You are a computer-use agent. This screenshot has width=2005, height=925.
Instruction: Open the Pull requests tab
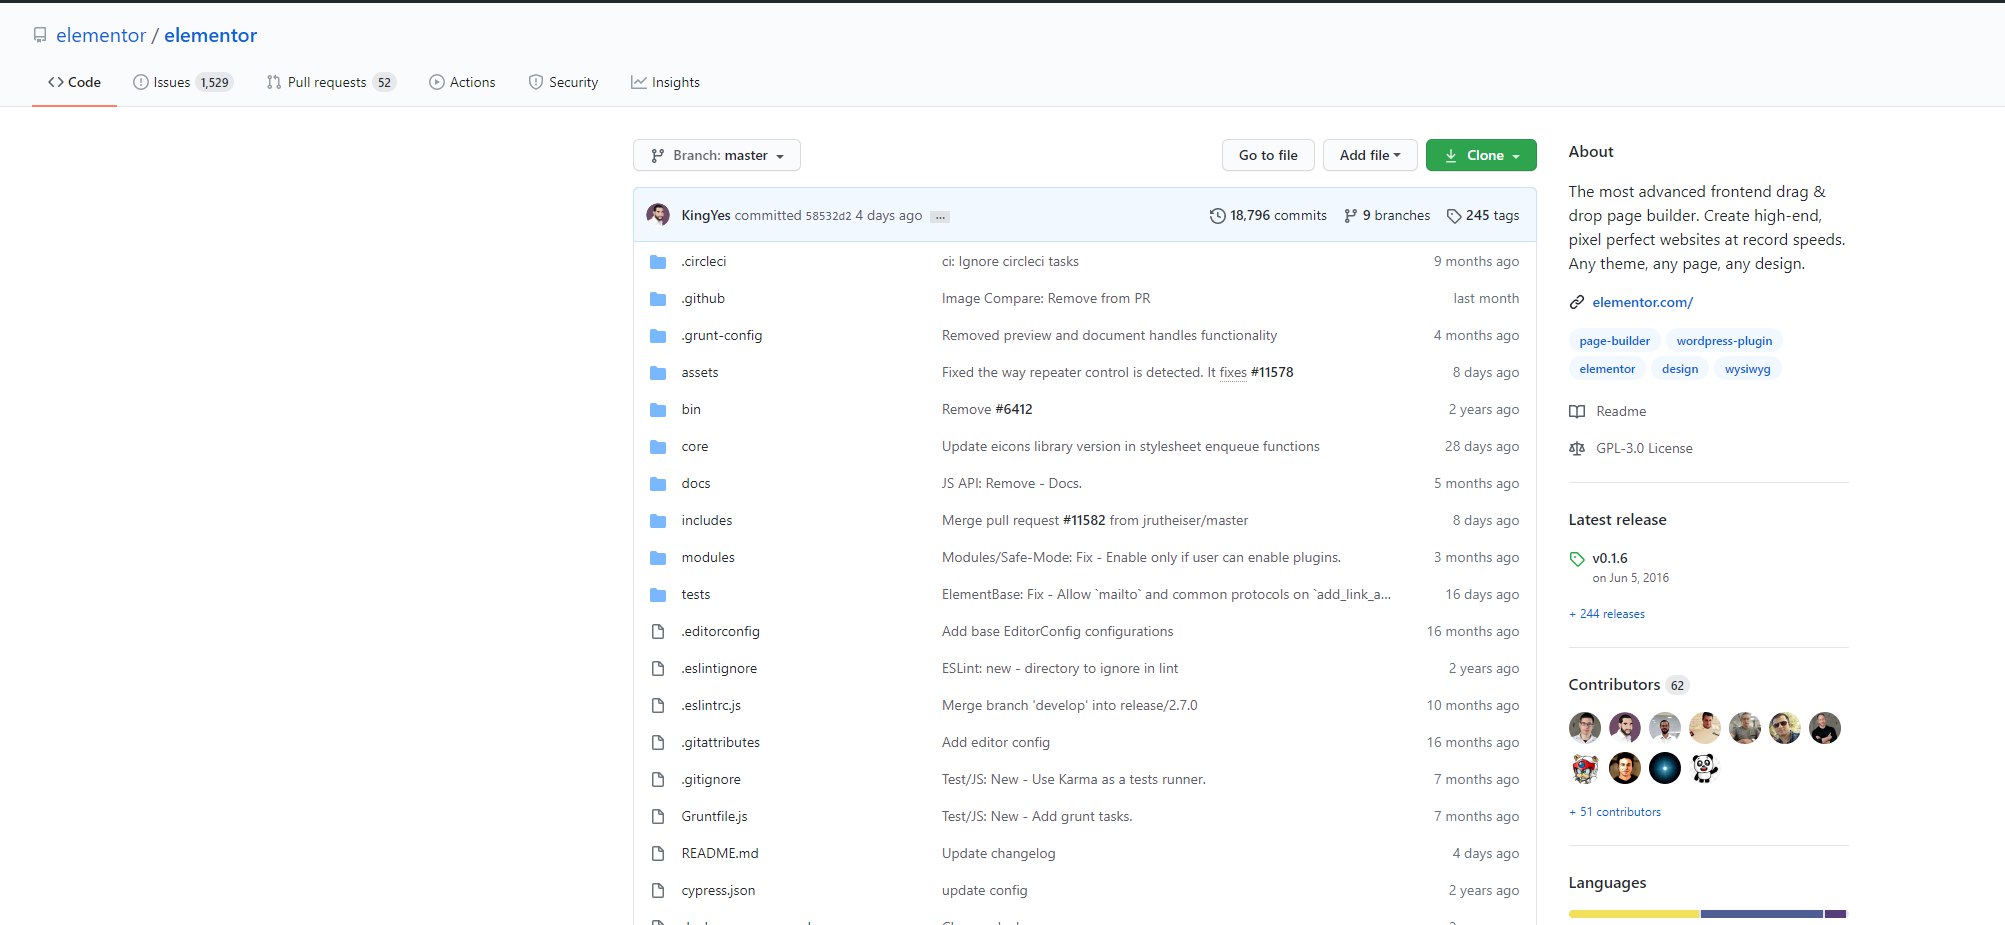coord(331,82)
